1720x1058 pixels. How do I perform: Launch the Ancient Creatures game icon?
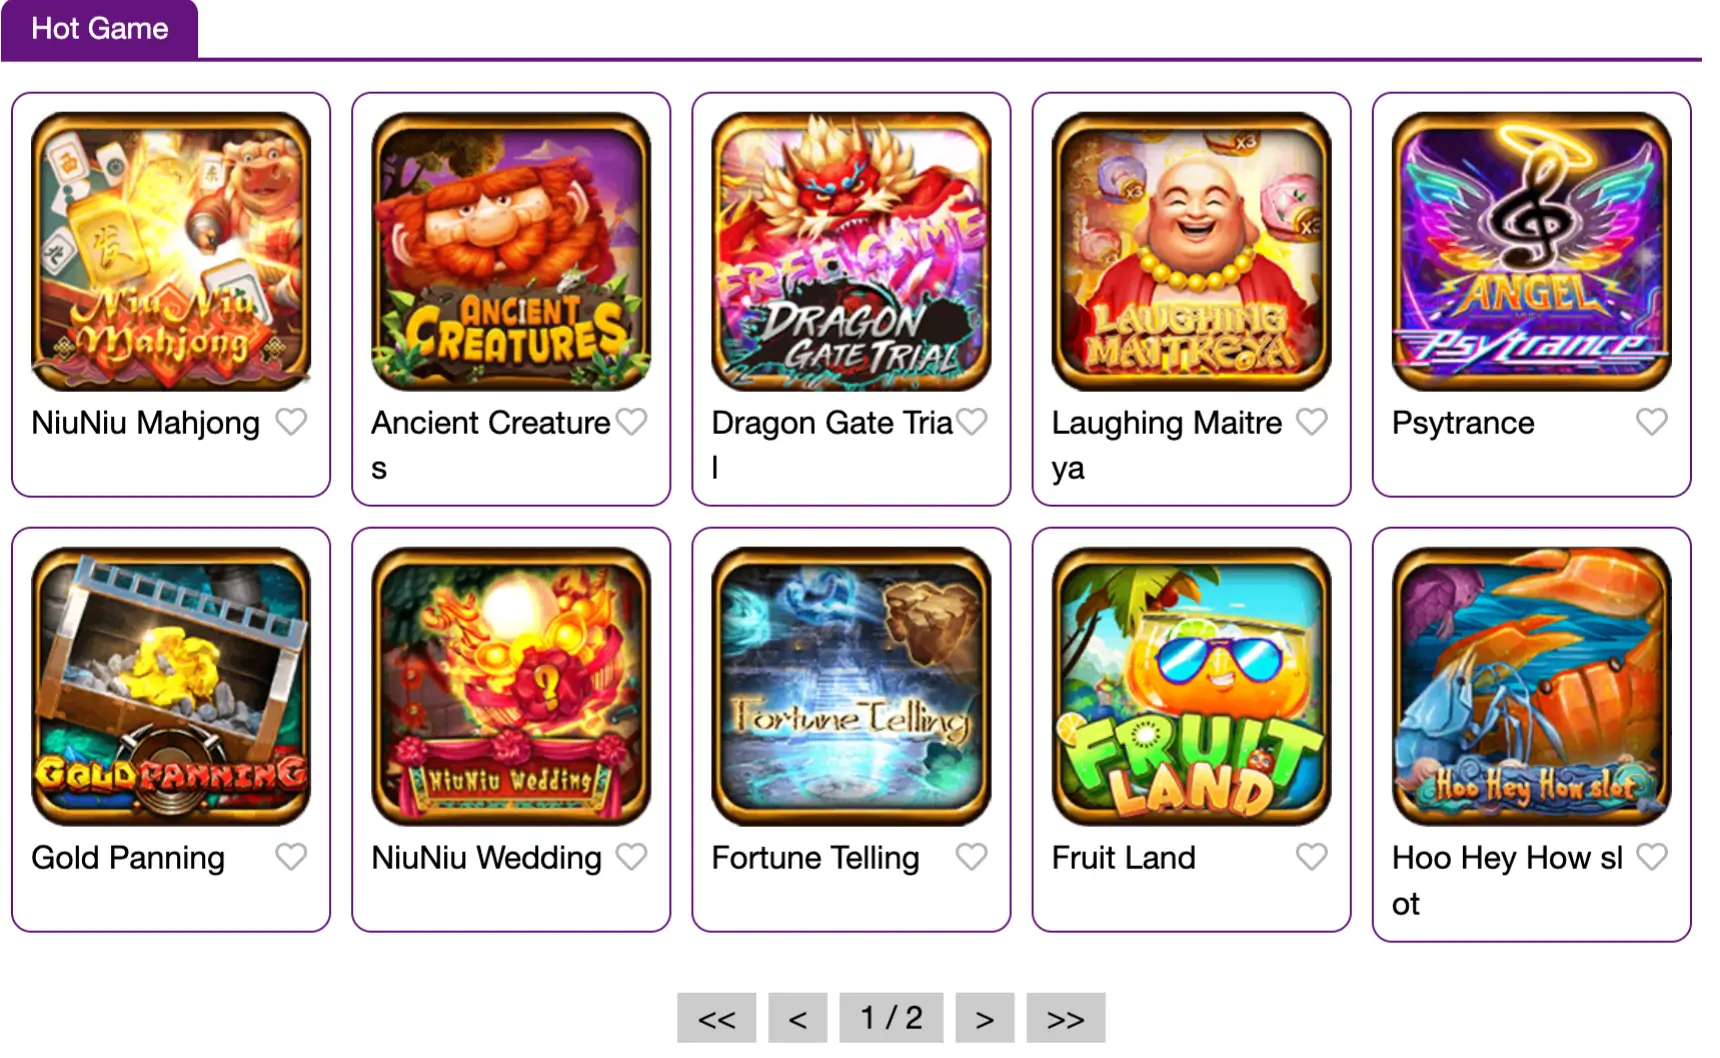511,251
